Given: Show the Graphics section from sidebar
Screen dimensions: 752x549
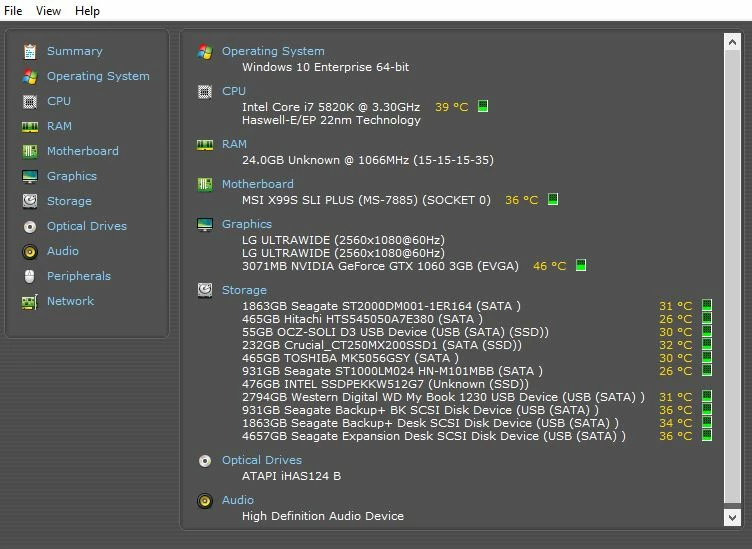Looking at the screenshot, I should (72, 176).
